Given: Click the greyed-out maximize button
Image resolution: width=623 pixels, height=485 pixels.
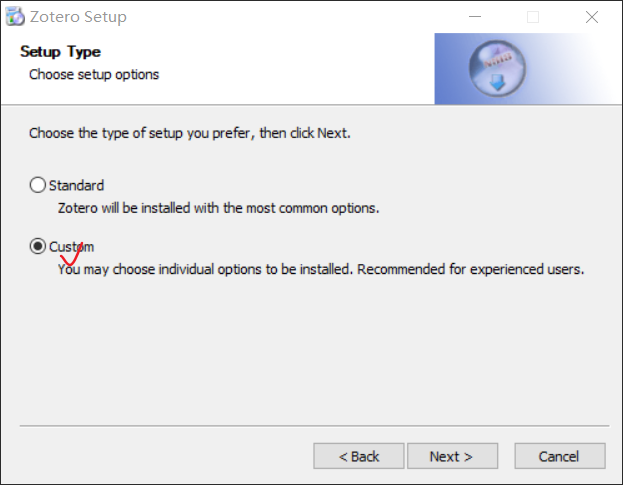Looking at the screenshot, I should [x=533, y=17].
